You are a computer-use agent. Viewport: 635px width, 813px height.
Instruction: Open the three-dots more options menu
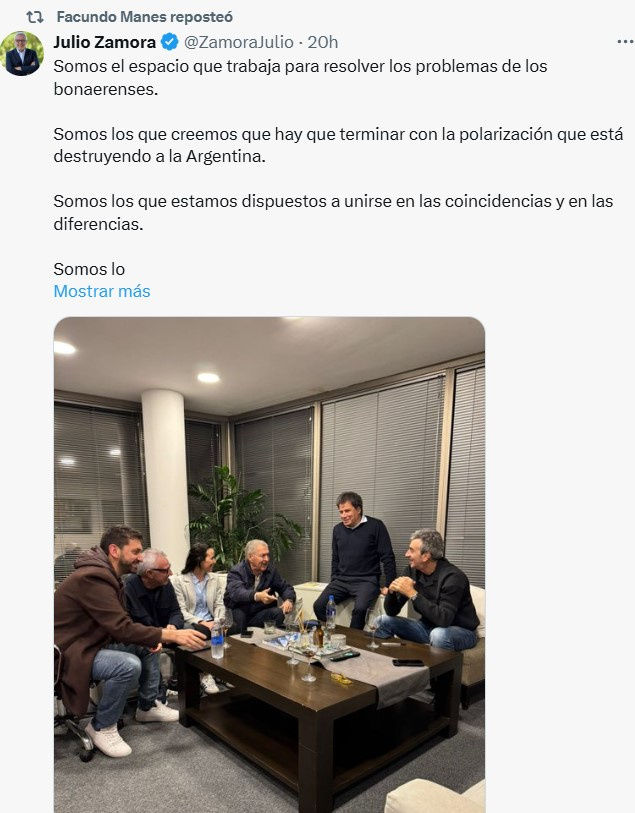tap(625, 41)
